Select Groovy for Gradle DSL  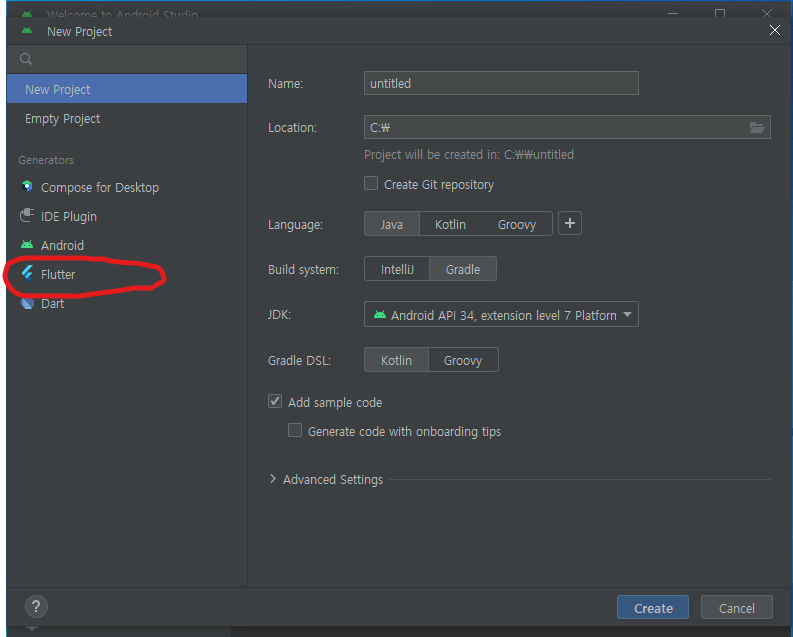pos(463,360)
